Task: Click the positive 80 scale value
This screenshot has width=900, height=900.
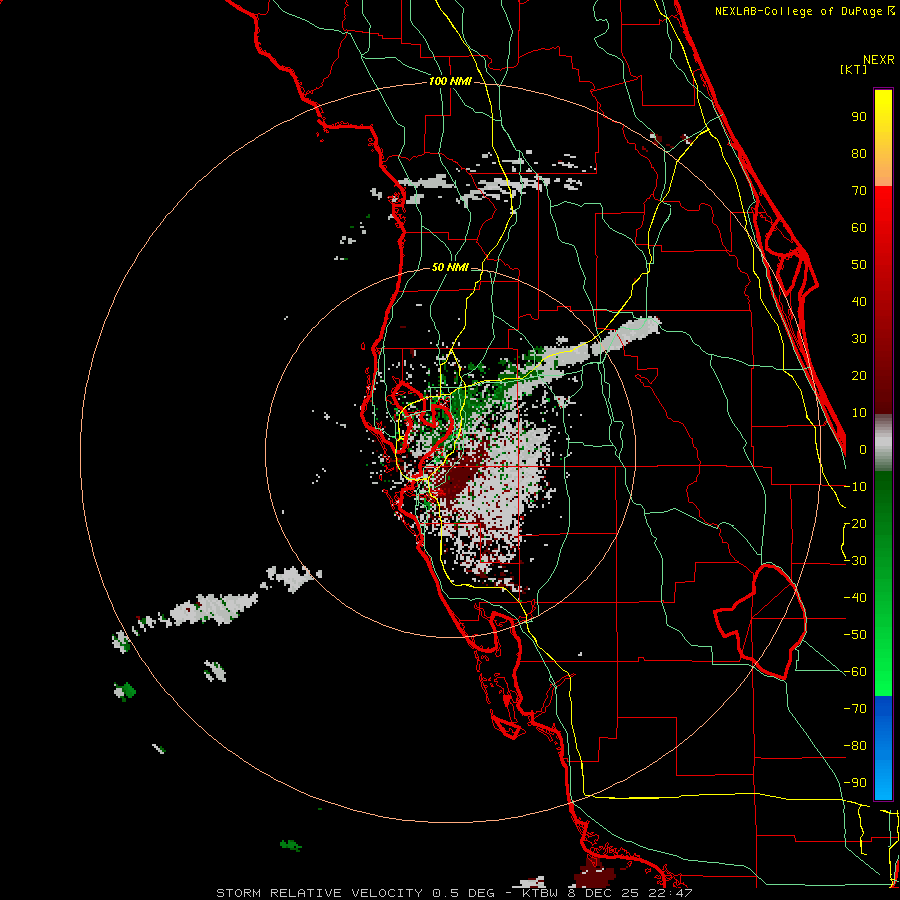Action: tap(859, 154)
